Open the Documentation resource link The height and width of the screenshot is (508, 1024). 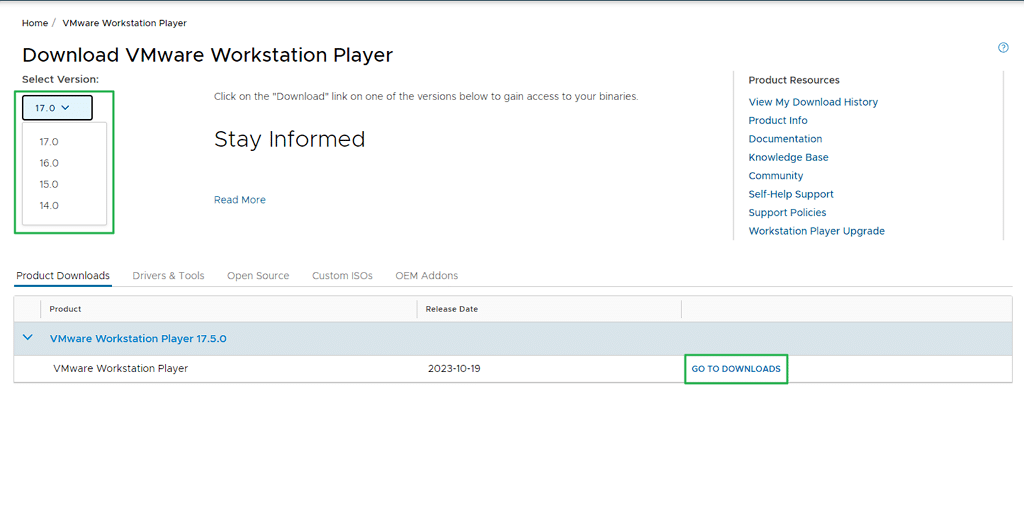785,139
